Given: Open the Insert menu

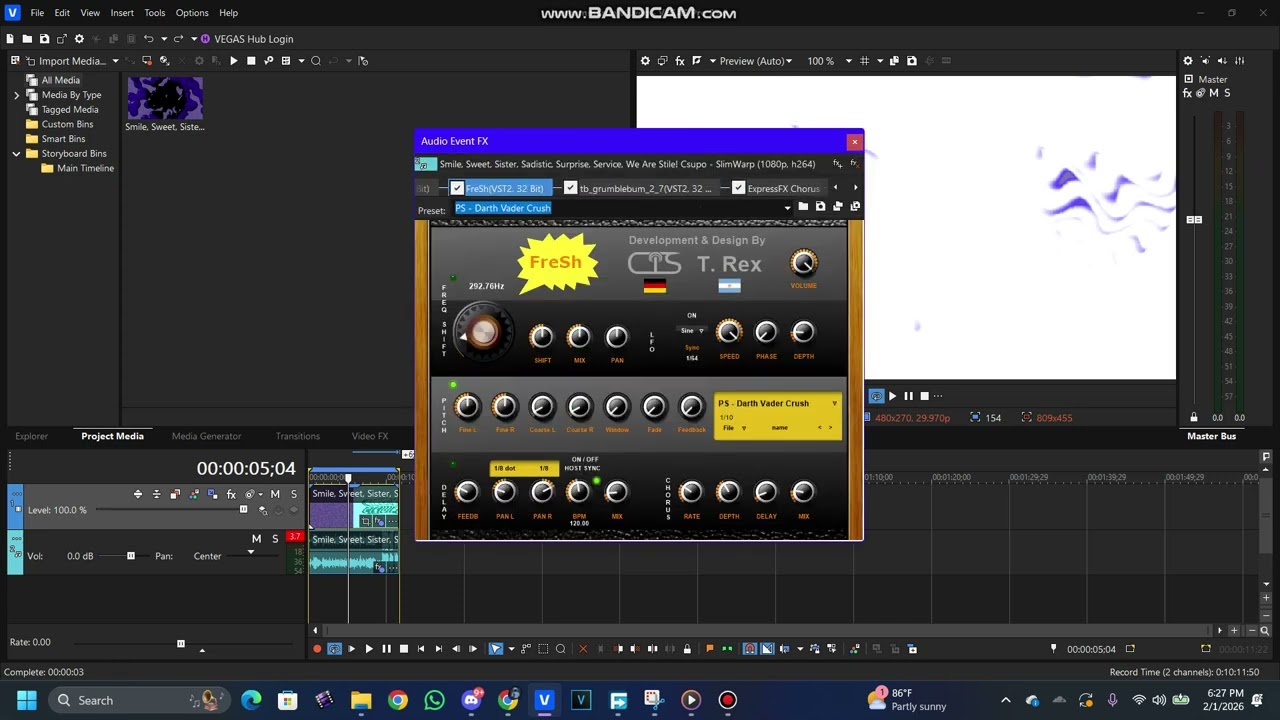Looking at the screenshot, I should (x=122, y=13).
